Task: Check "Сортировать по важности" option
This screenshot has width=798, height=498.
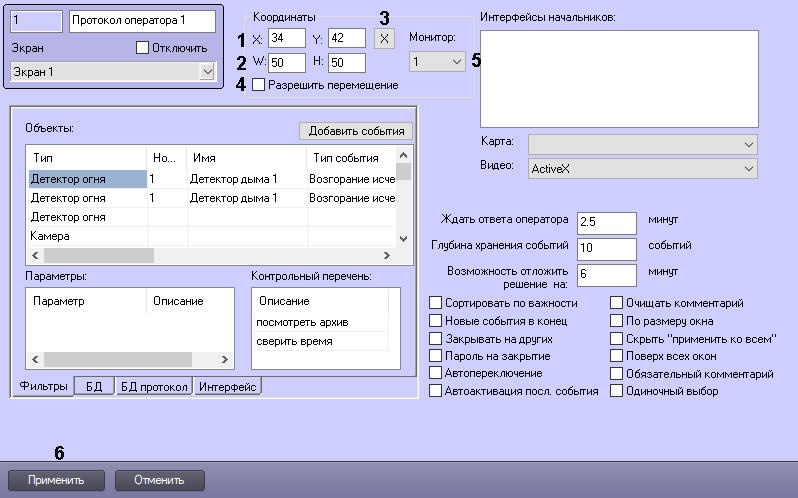Action: (x=435, y=303)
